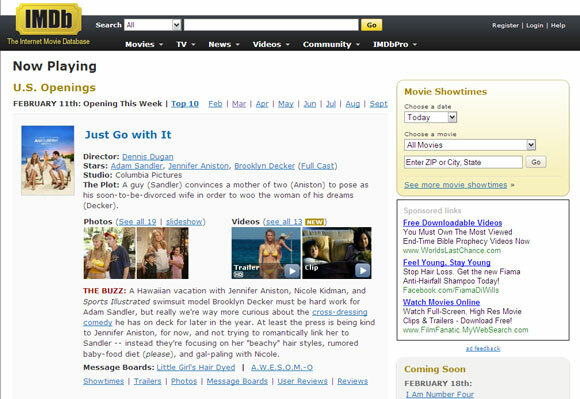Open I Am Number Four link

439,395
